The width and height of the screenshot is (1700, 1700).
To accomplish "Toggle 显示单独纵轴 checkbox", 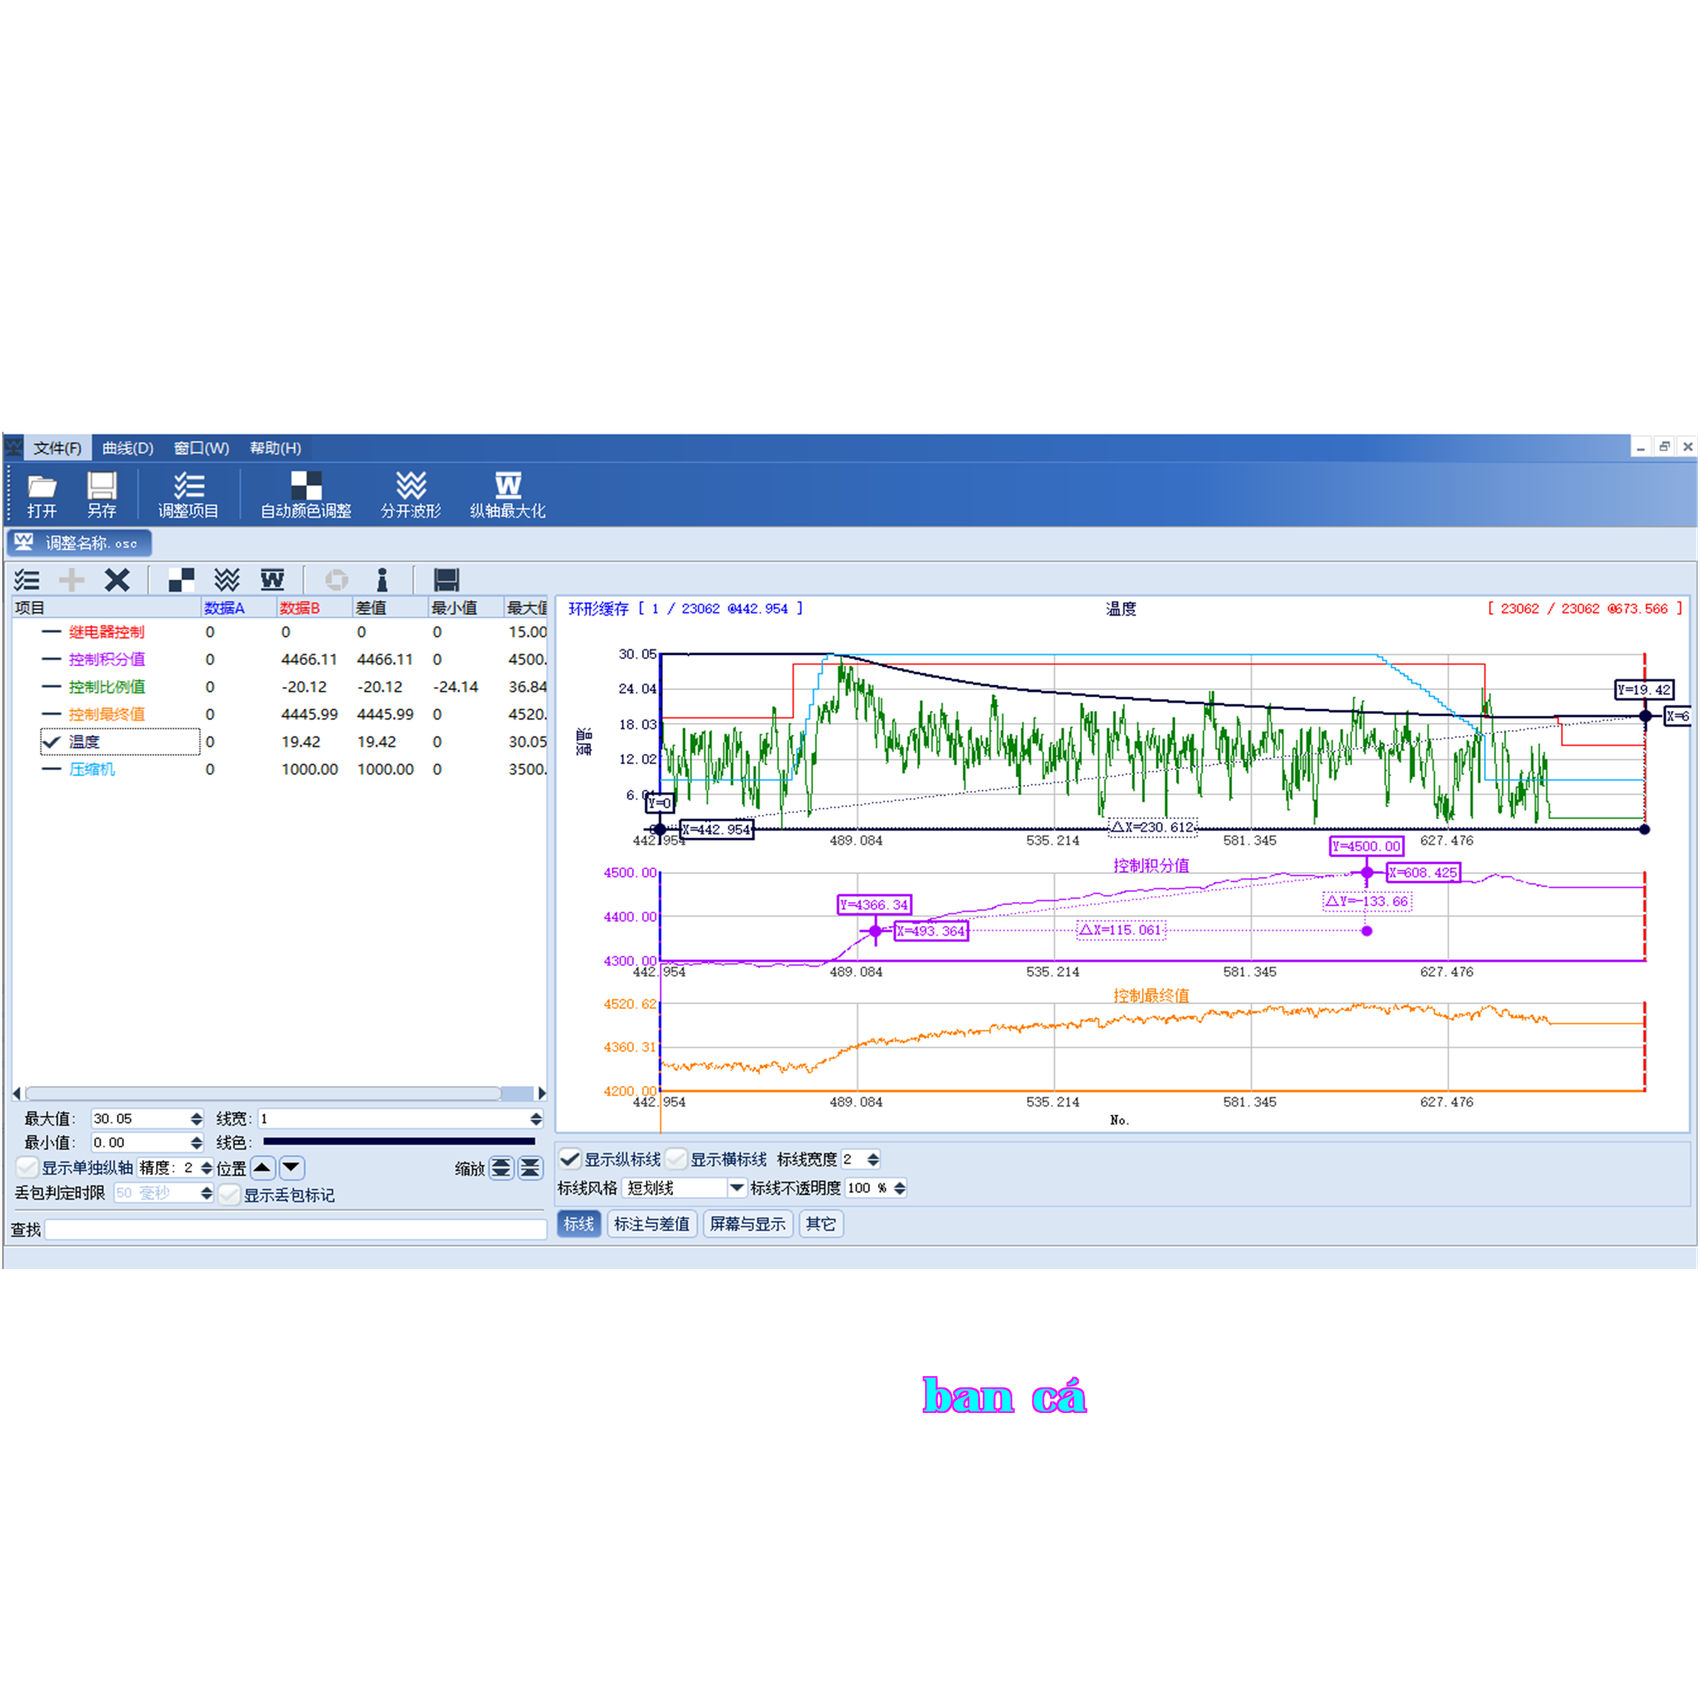I will (27, 1167).
